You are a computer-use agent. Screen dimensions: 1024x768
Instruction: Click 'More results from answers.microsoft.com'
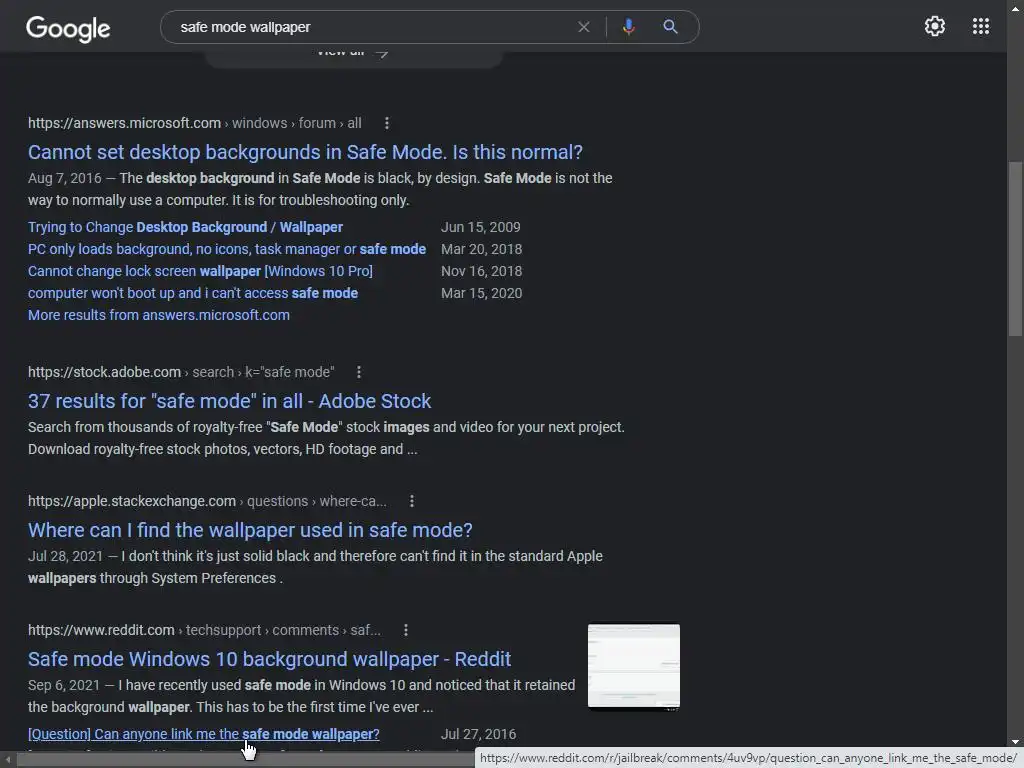click(159, 315)
